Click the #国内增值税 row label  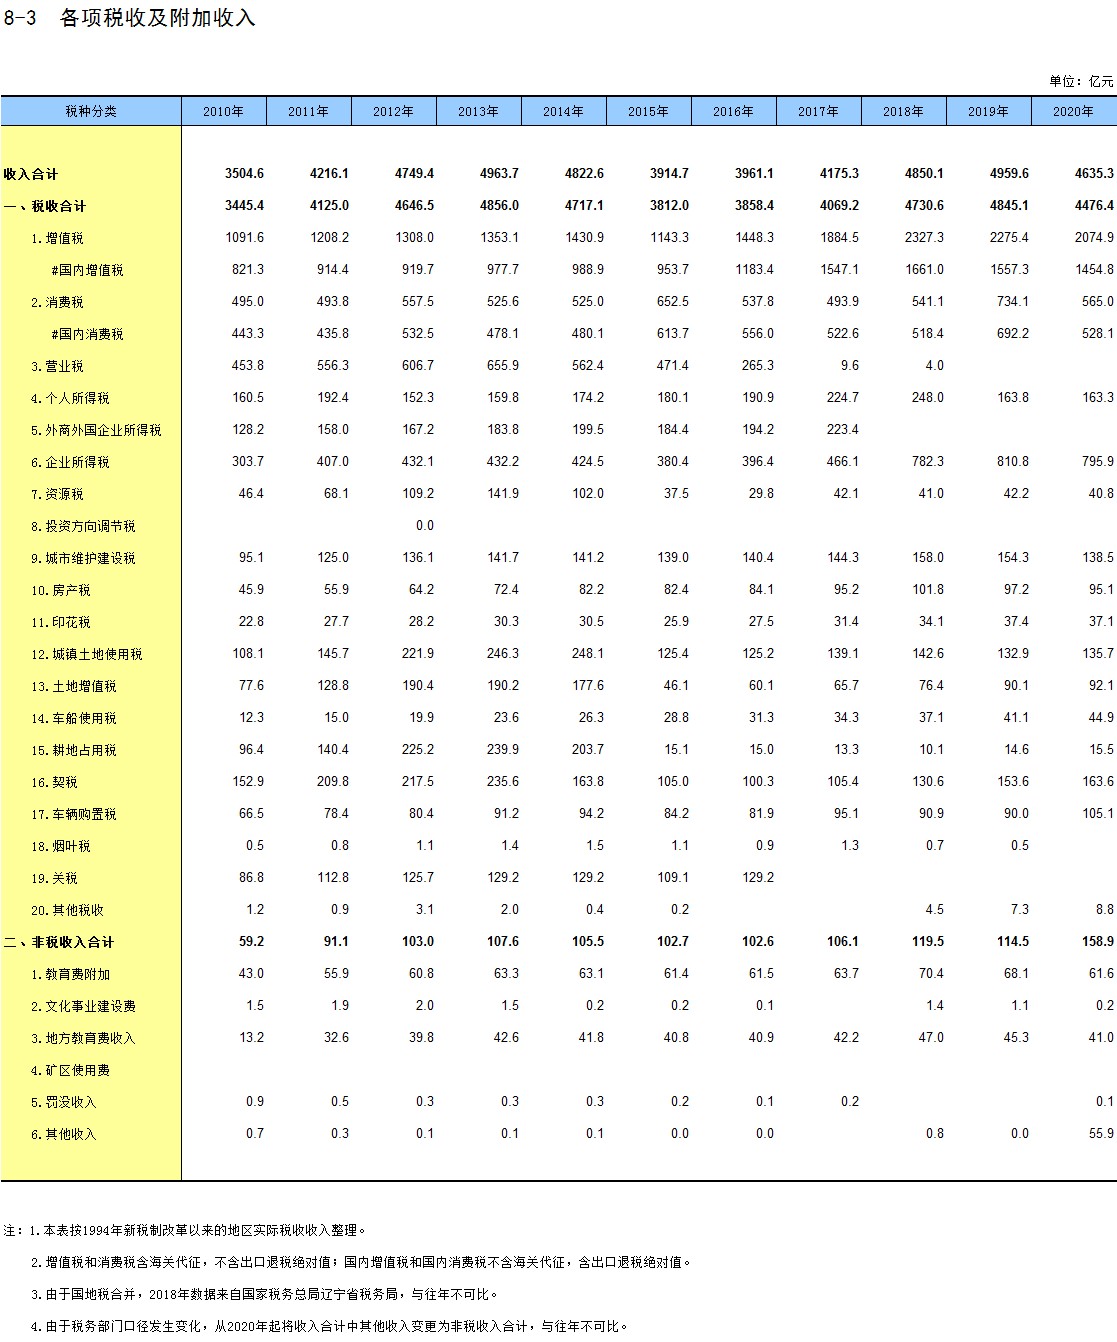(x=87, y=270)
